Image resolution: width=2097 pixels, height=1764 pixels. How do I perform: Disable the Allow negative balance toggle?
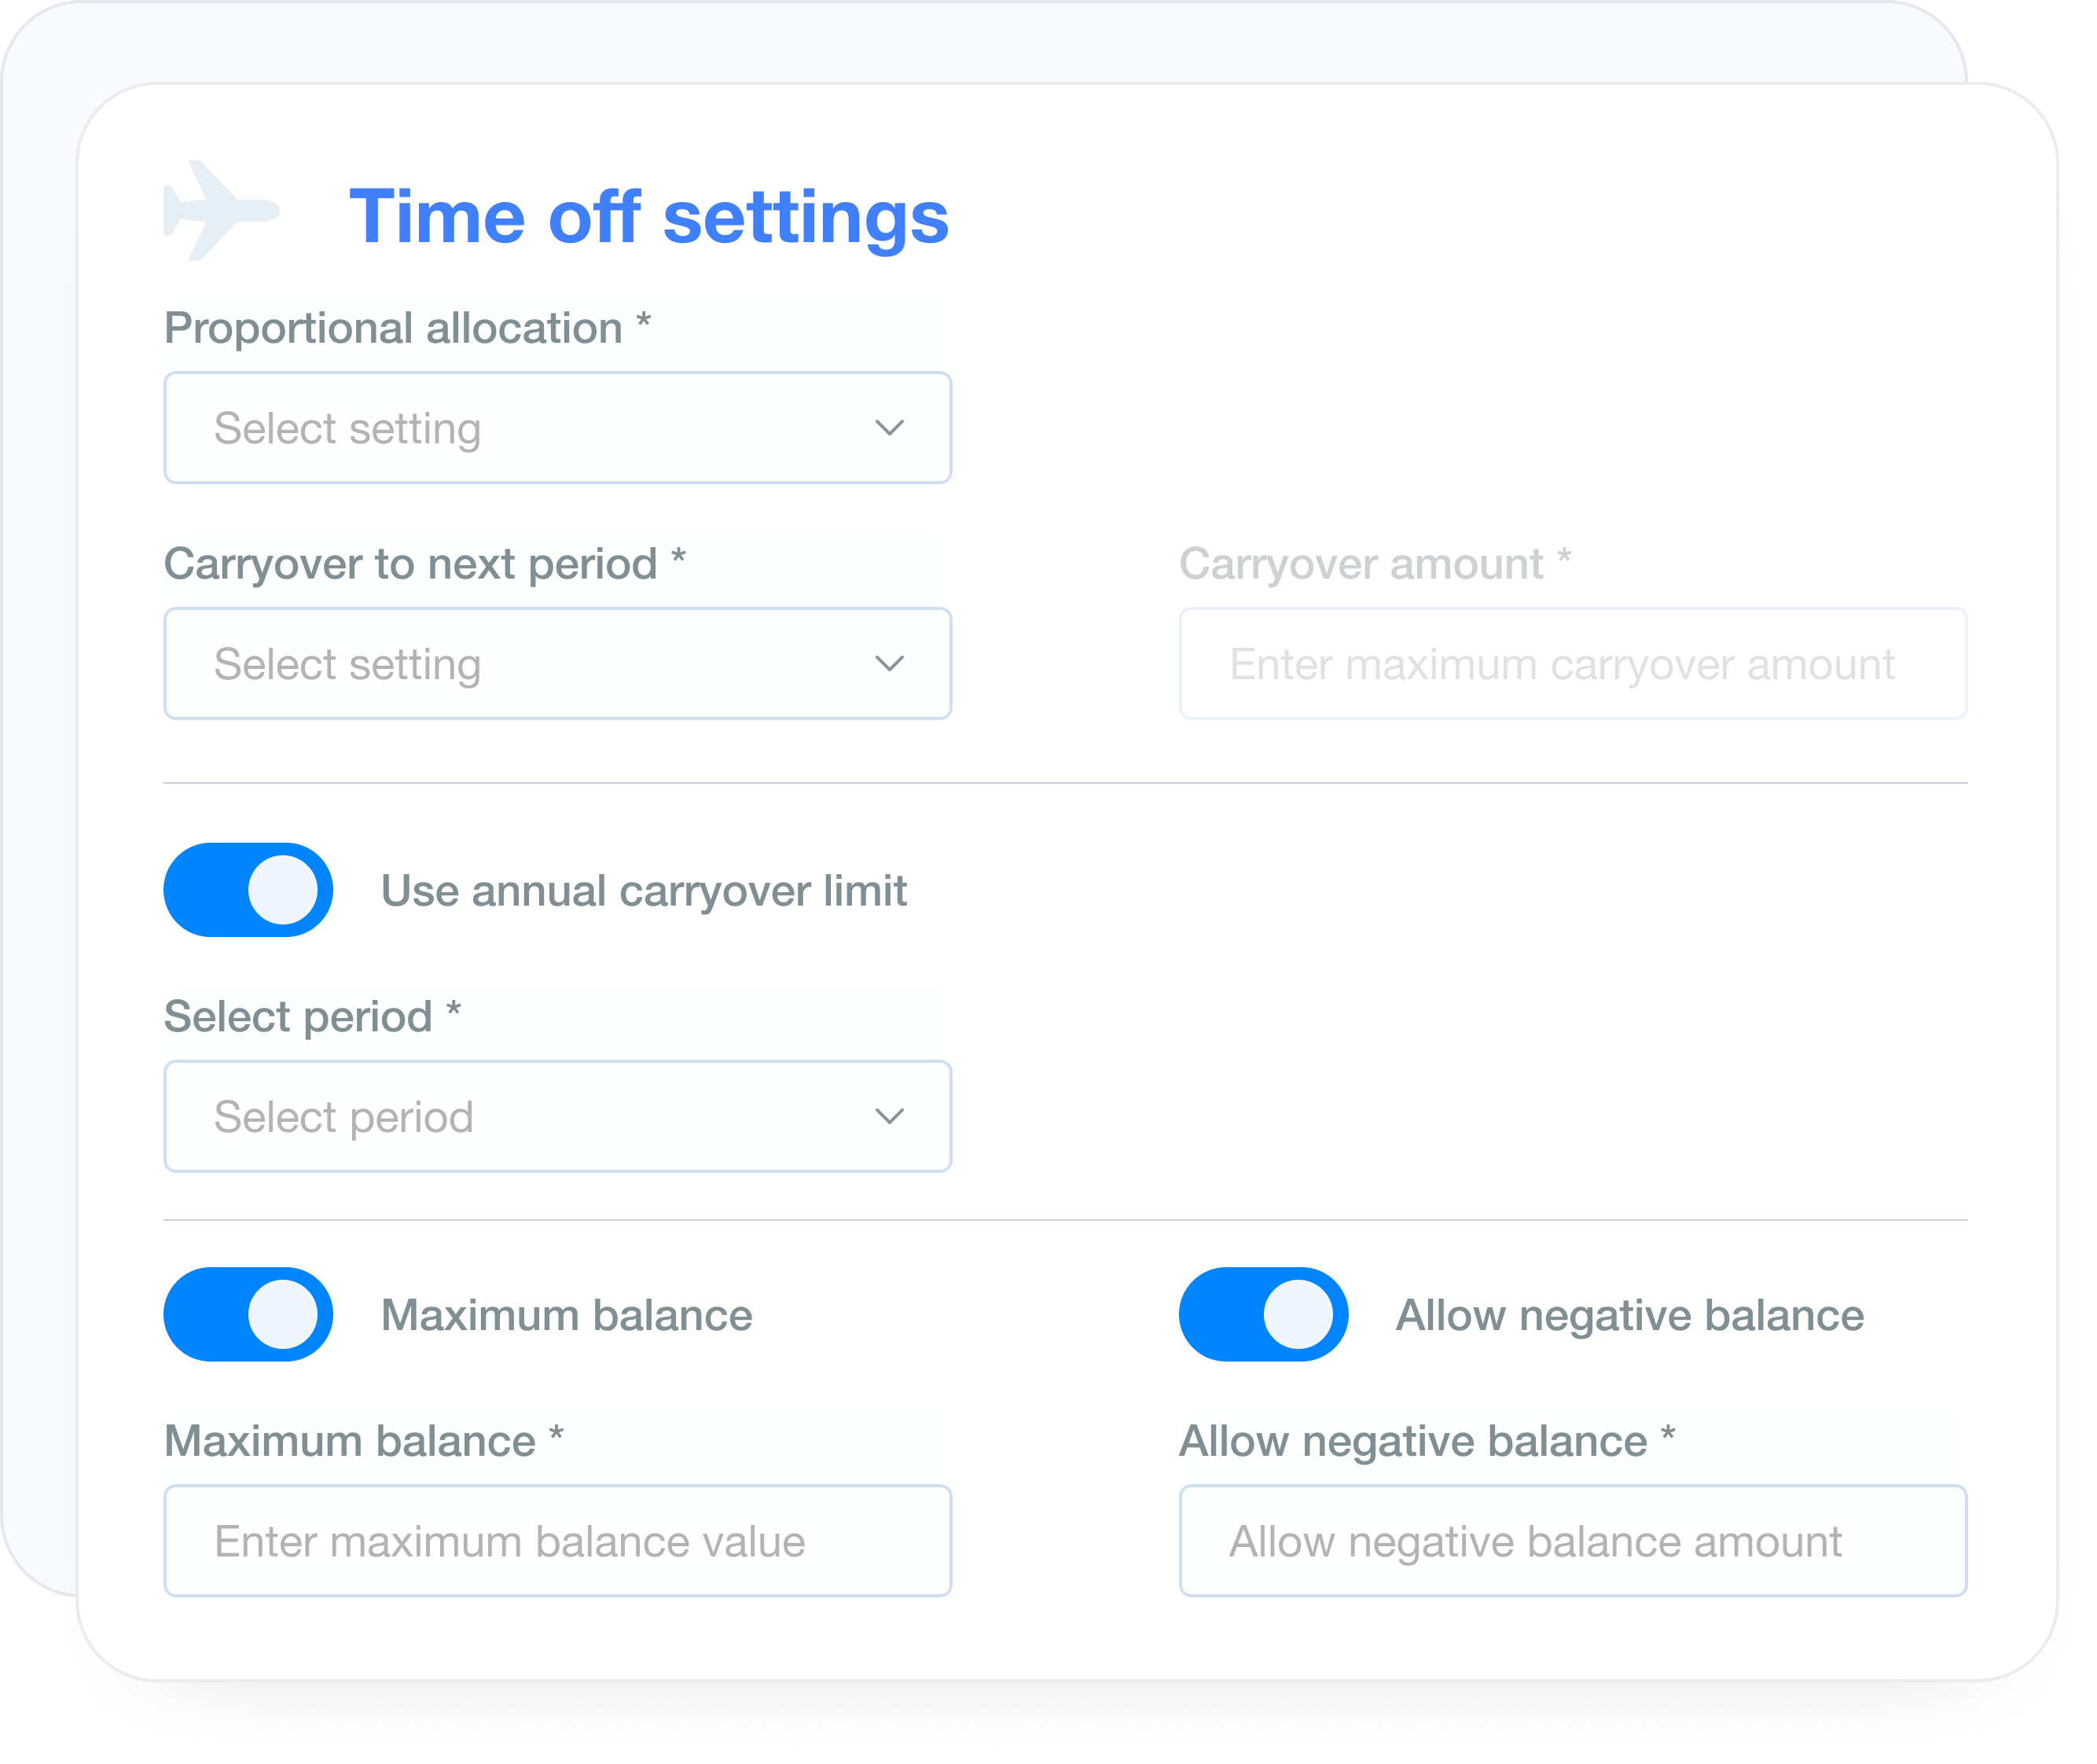click(x=1262, y=1315)
